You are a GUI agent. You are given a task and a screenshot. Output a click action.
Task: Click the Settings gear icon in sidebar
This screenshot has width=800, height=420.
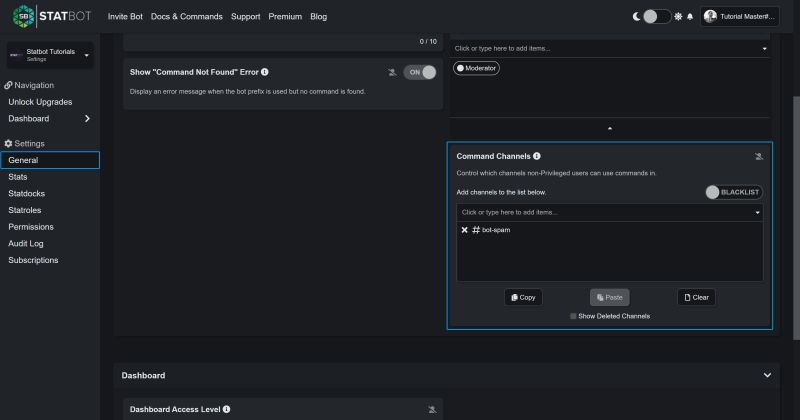8,143
